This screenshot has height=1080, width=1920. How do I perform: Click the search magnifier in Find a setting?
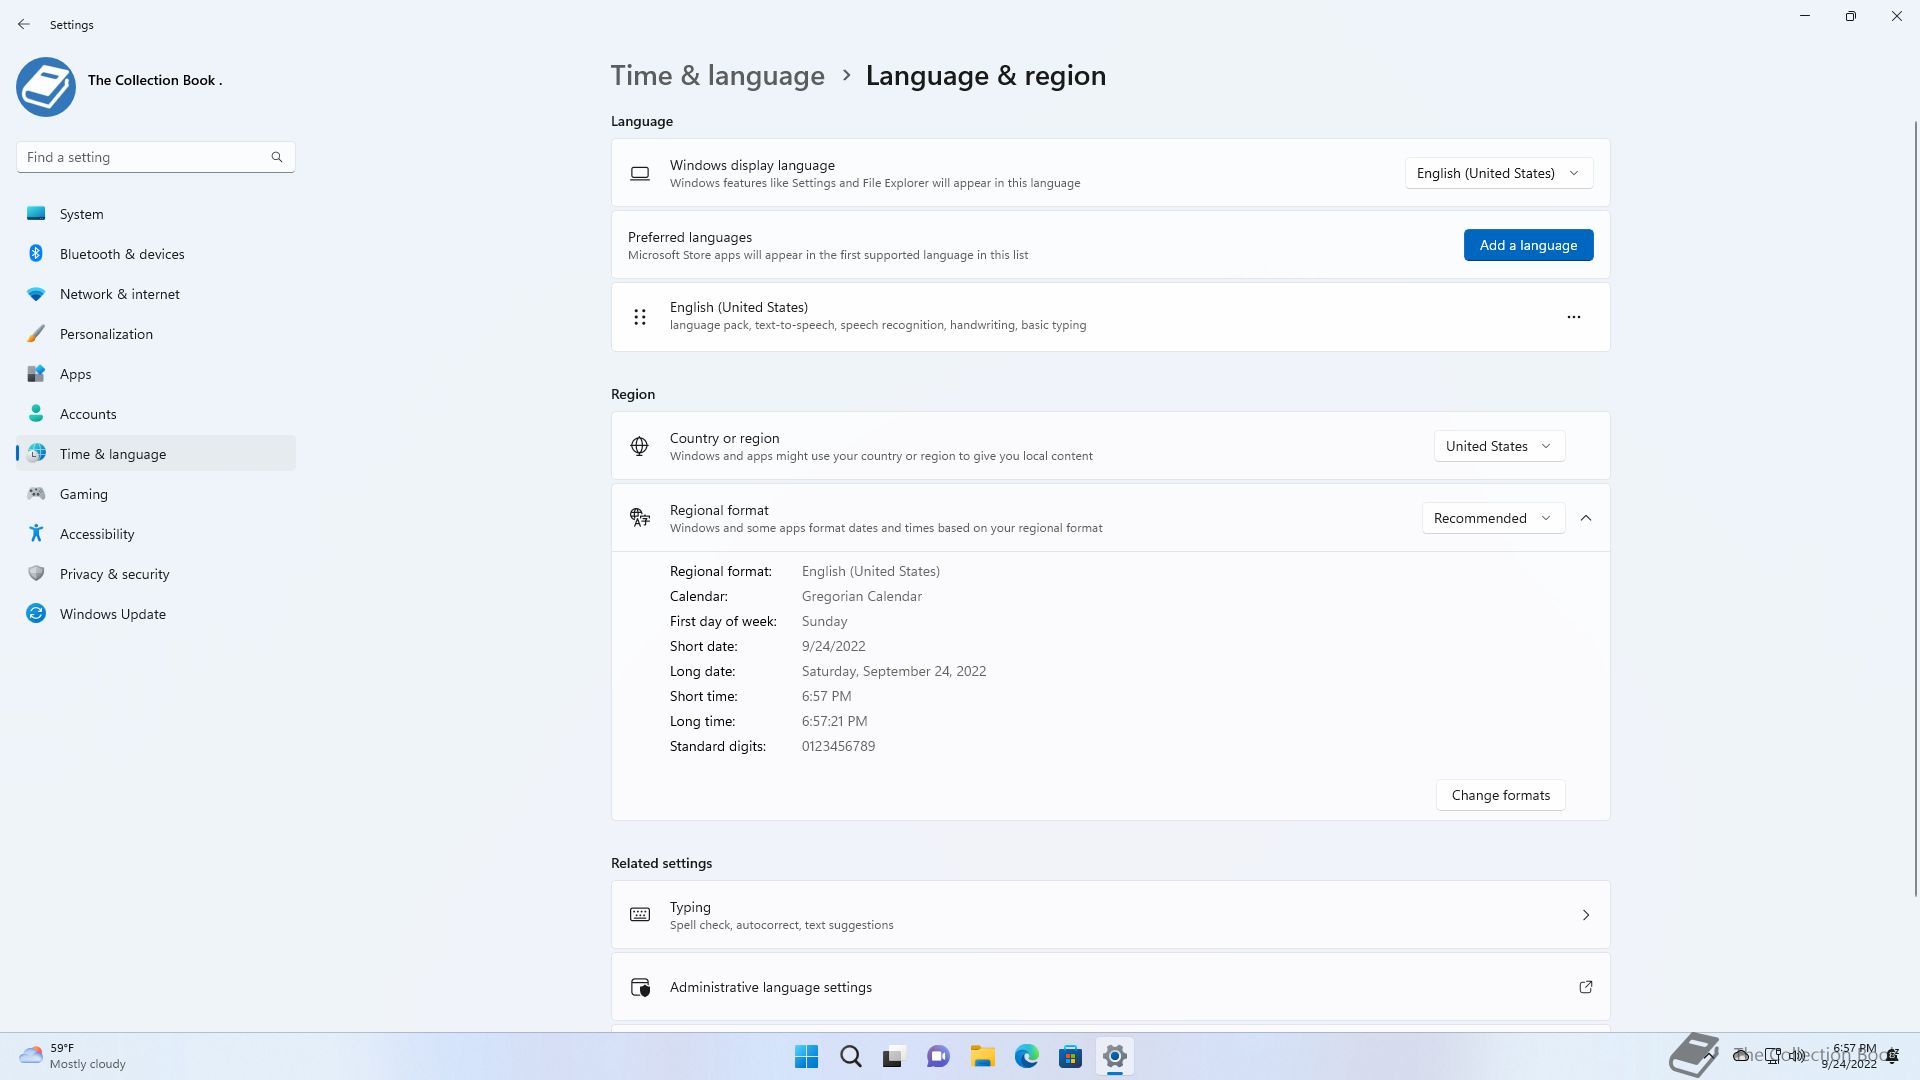[x=277, y=157]
